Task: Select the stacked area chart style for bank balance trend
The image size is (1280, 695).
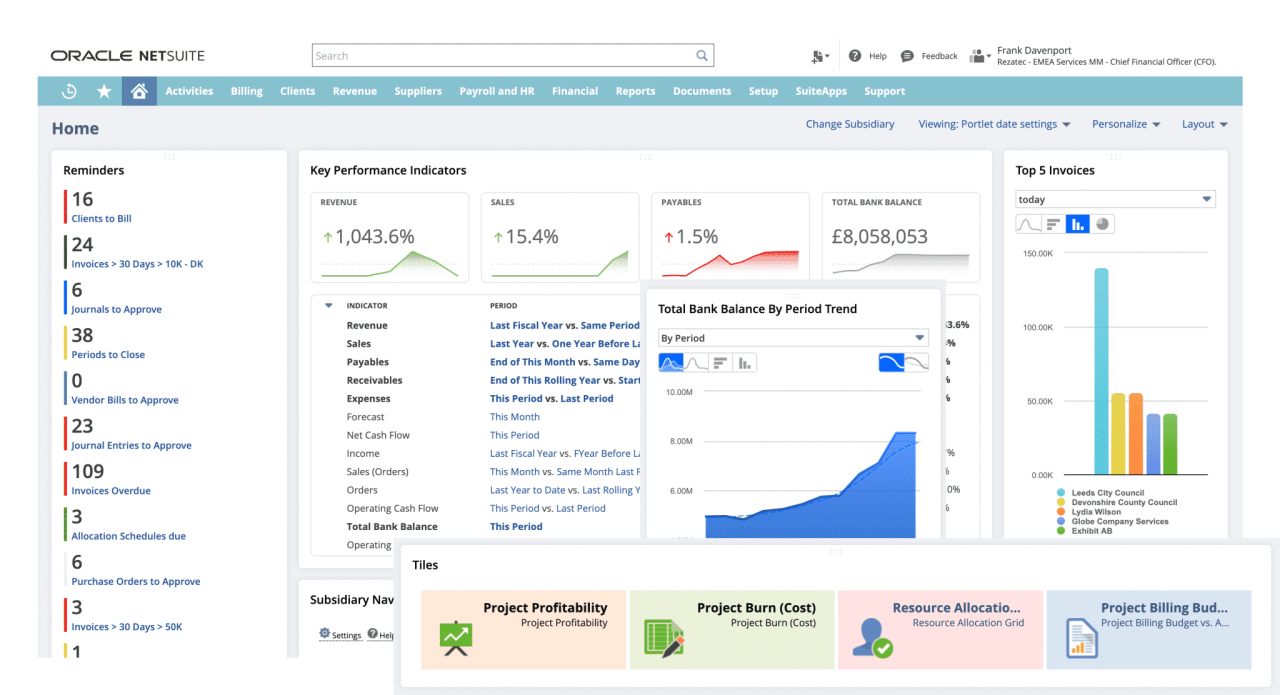Action: click(672, 362)
